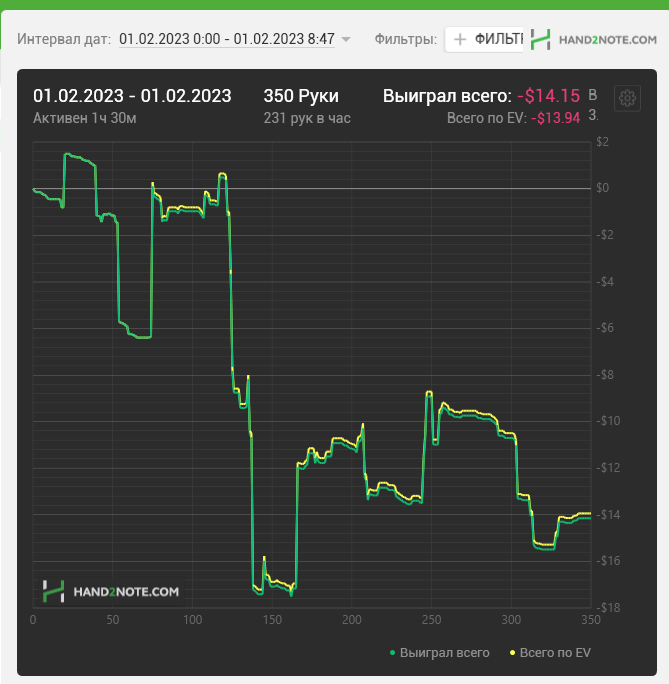Click the 'Фильтры:' label

tap(406, 39)
